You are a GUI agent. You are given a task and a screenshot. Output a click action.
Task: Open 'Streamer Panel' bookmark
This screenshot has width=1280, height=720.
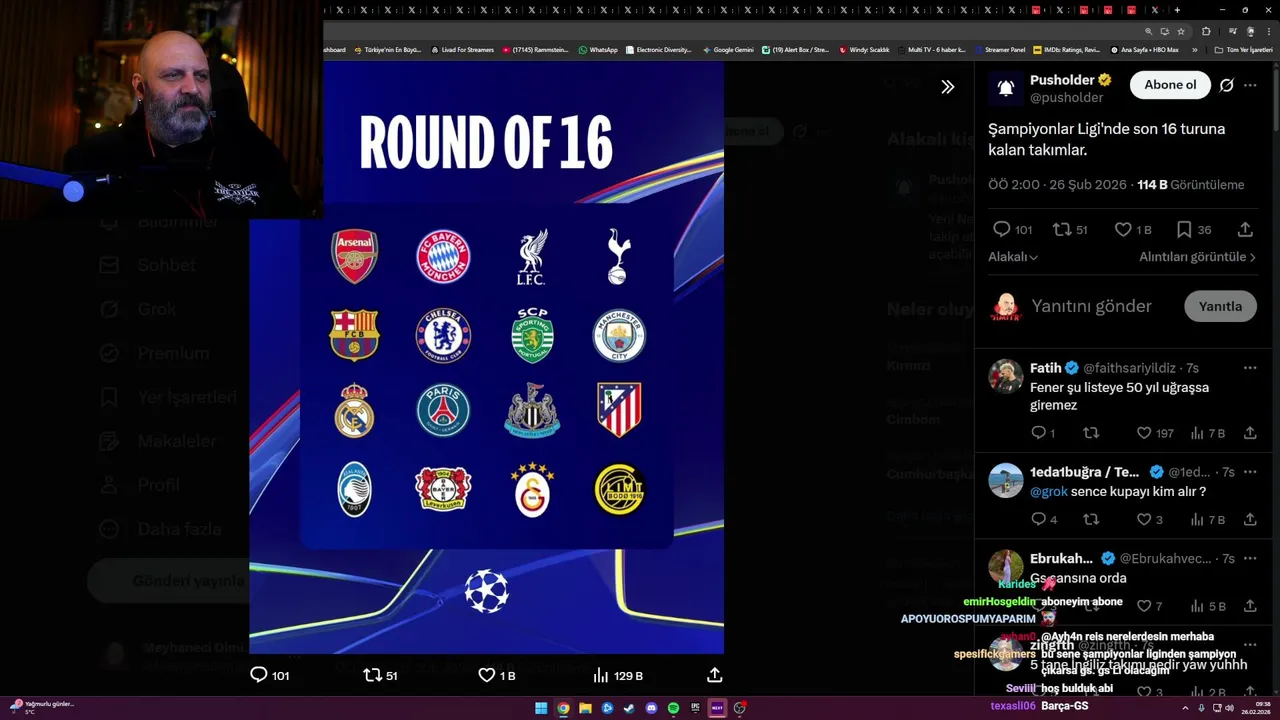click(x=999, y=49)
